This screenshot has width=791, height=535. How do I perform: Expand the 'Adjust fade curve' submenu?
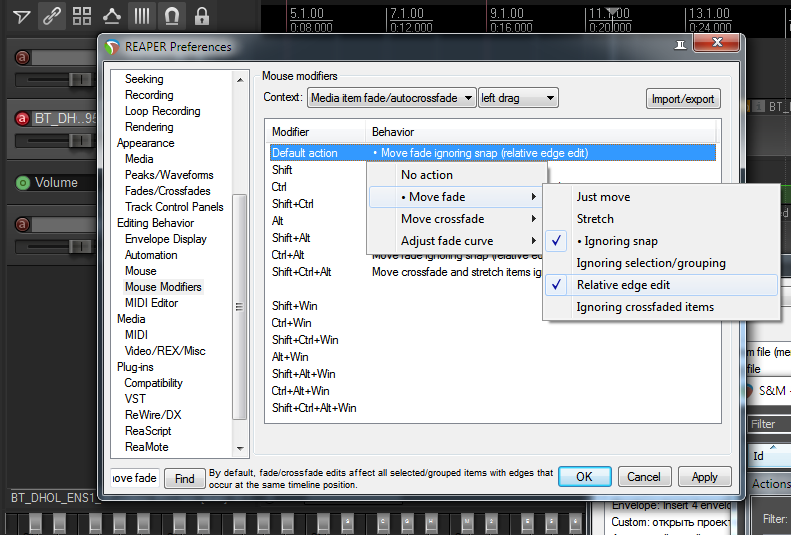click(456, 241)
